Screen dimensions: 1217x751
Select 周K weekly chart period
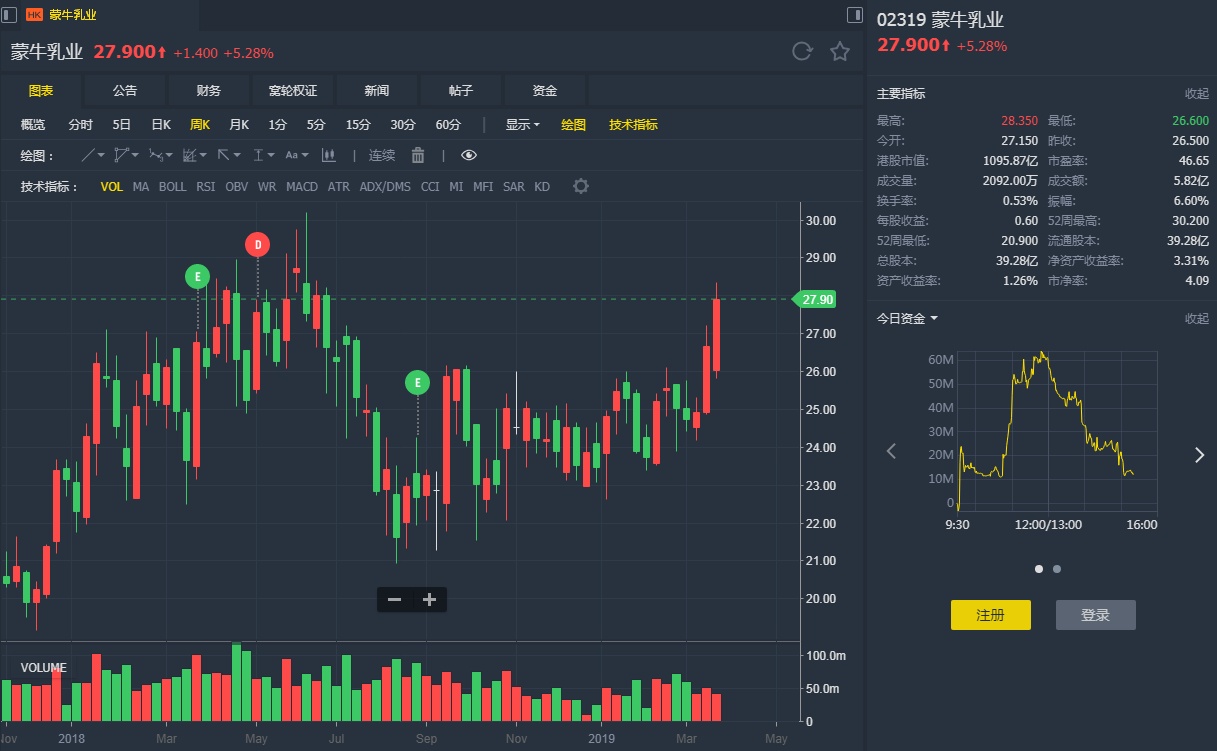coord(200,125)
